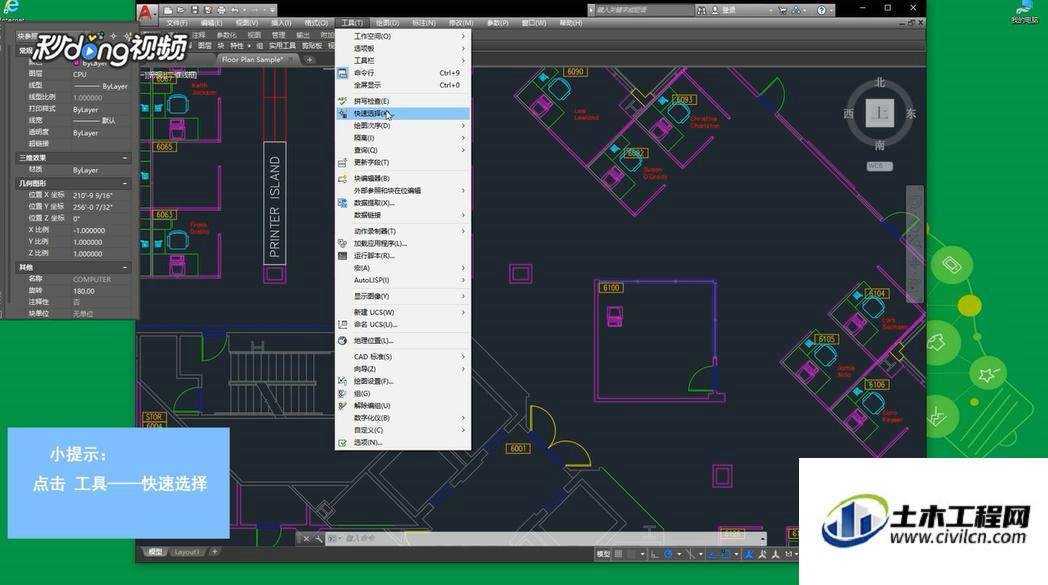The width and height of the screenshot is (1048, 585).
Task: Choose 解除编组(U) ungroup entry
Action: pos(403,406)
